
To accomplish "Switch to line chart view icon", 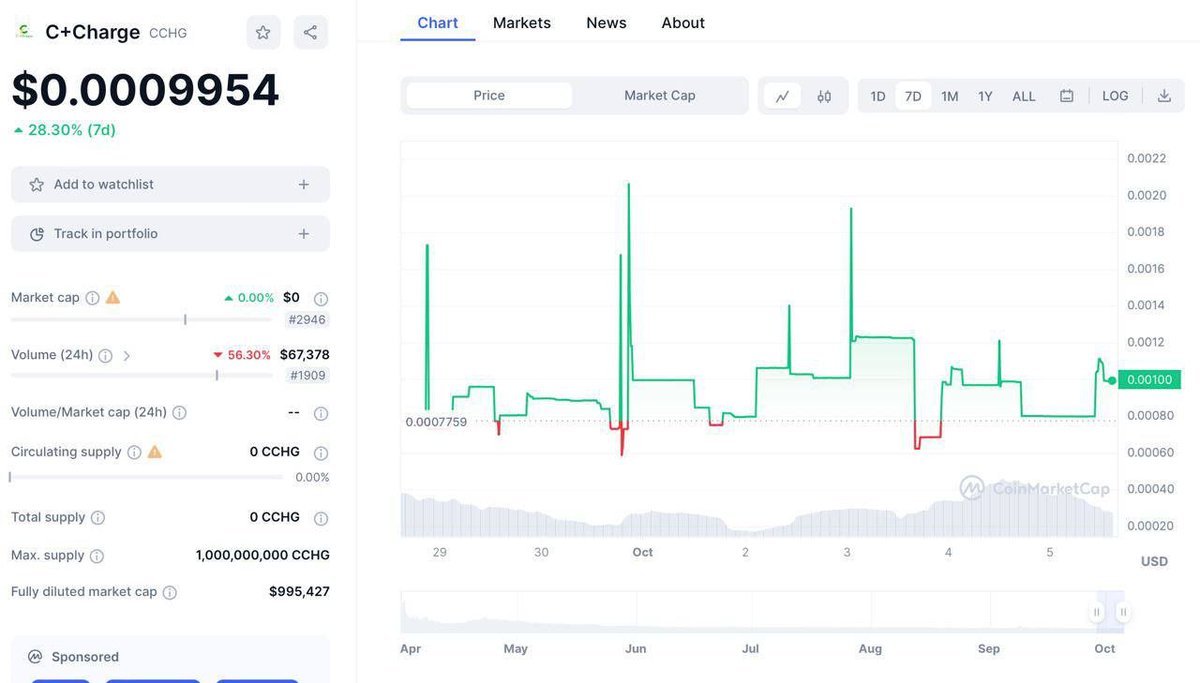I will [782, 96].
